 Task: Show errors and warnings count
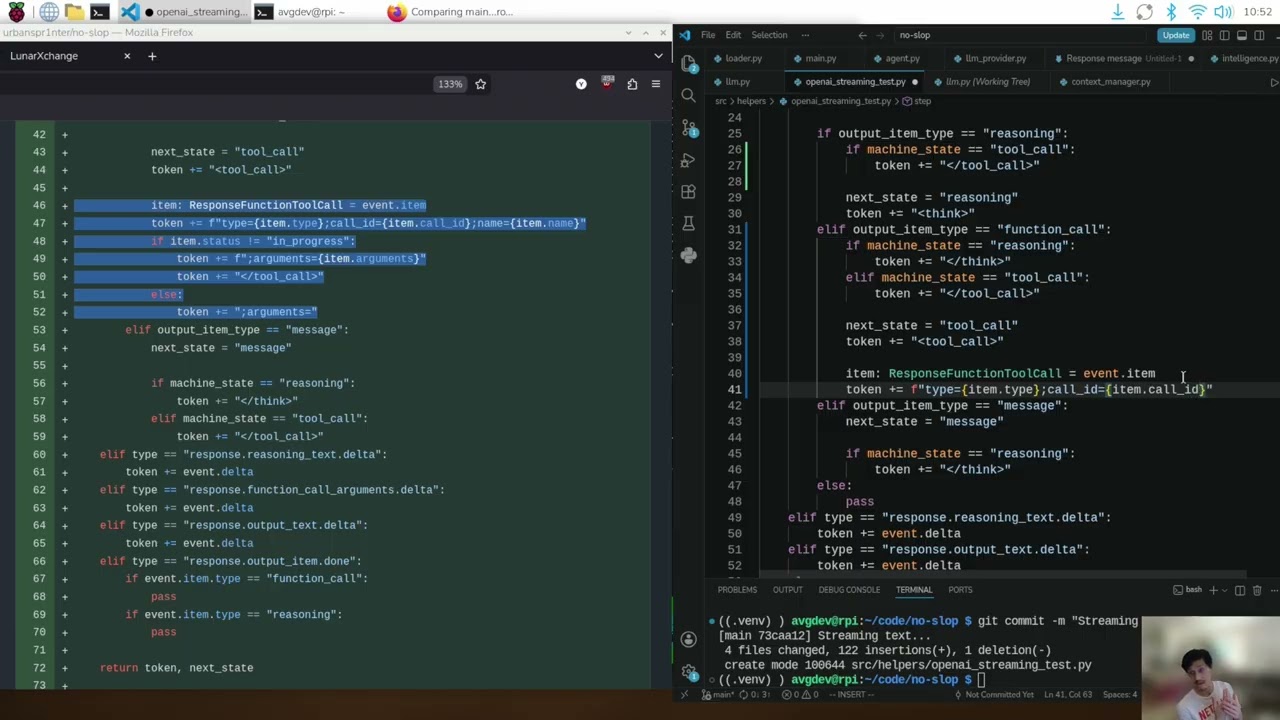tap(801, 695)
